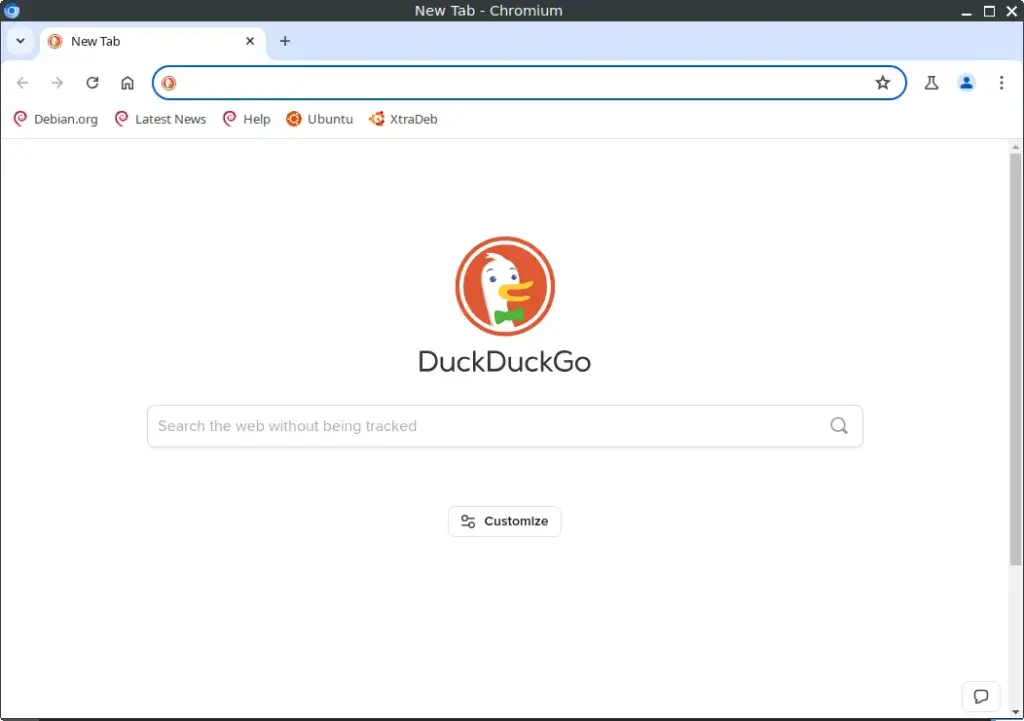Click the Customize button

click(505, 521)
